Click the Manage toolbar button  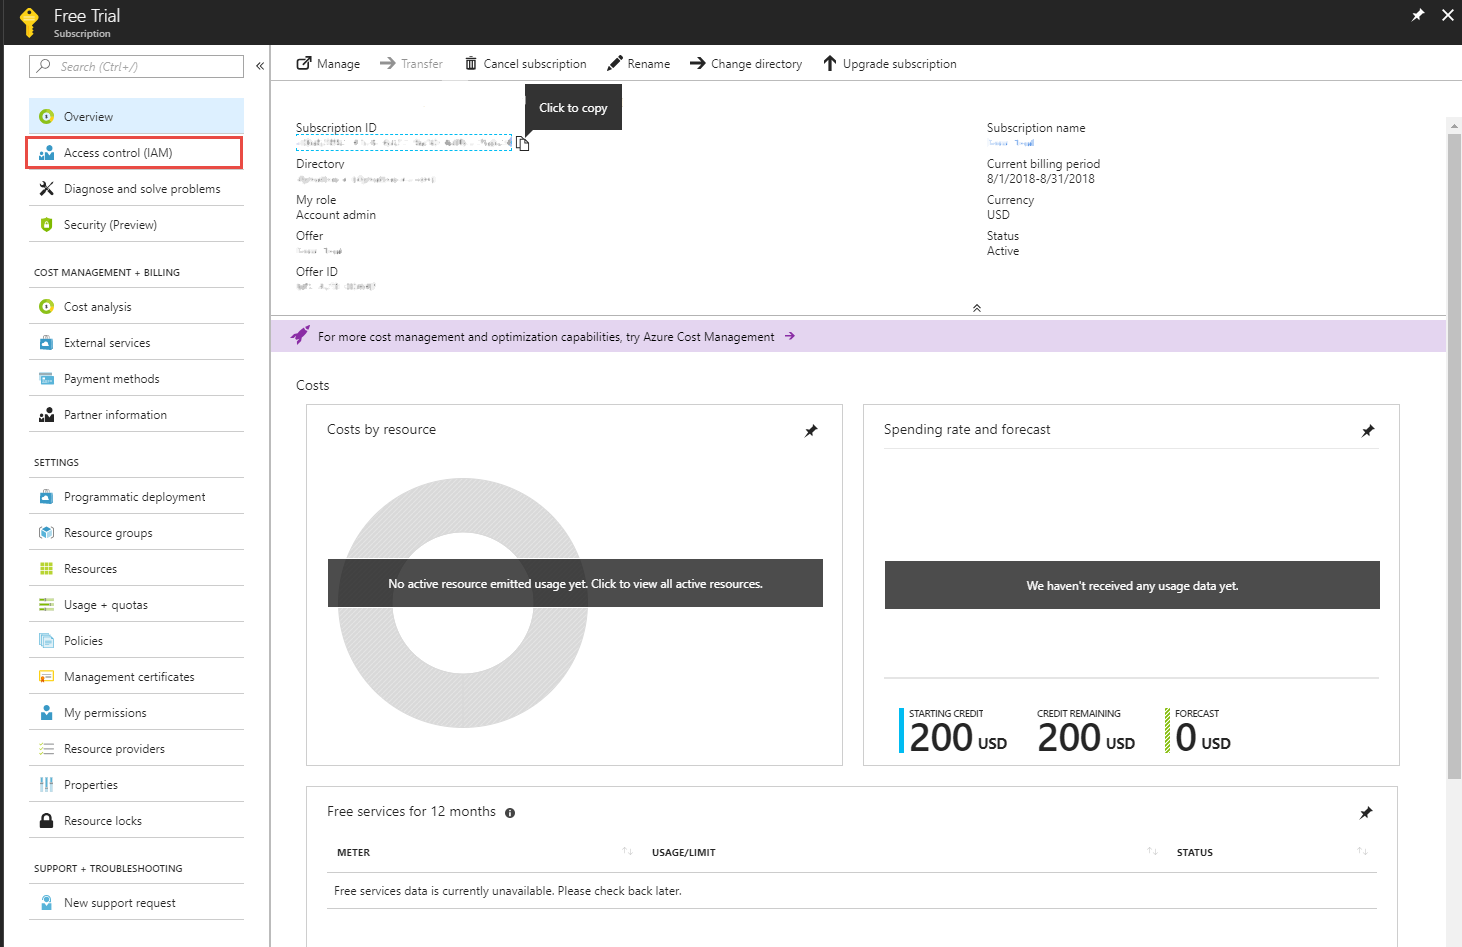[x=328, y=64]
